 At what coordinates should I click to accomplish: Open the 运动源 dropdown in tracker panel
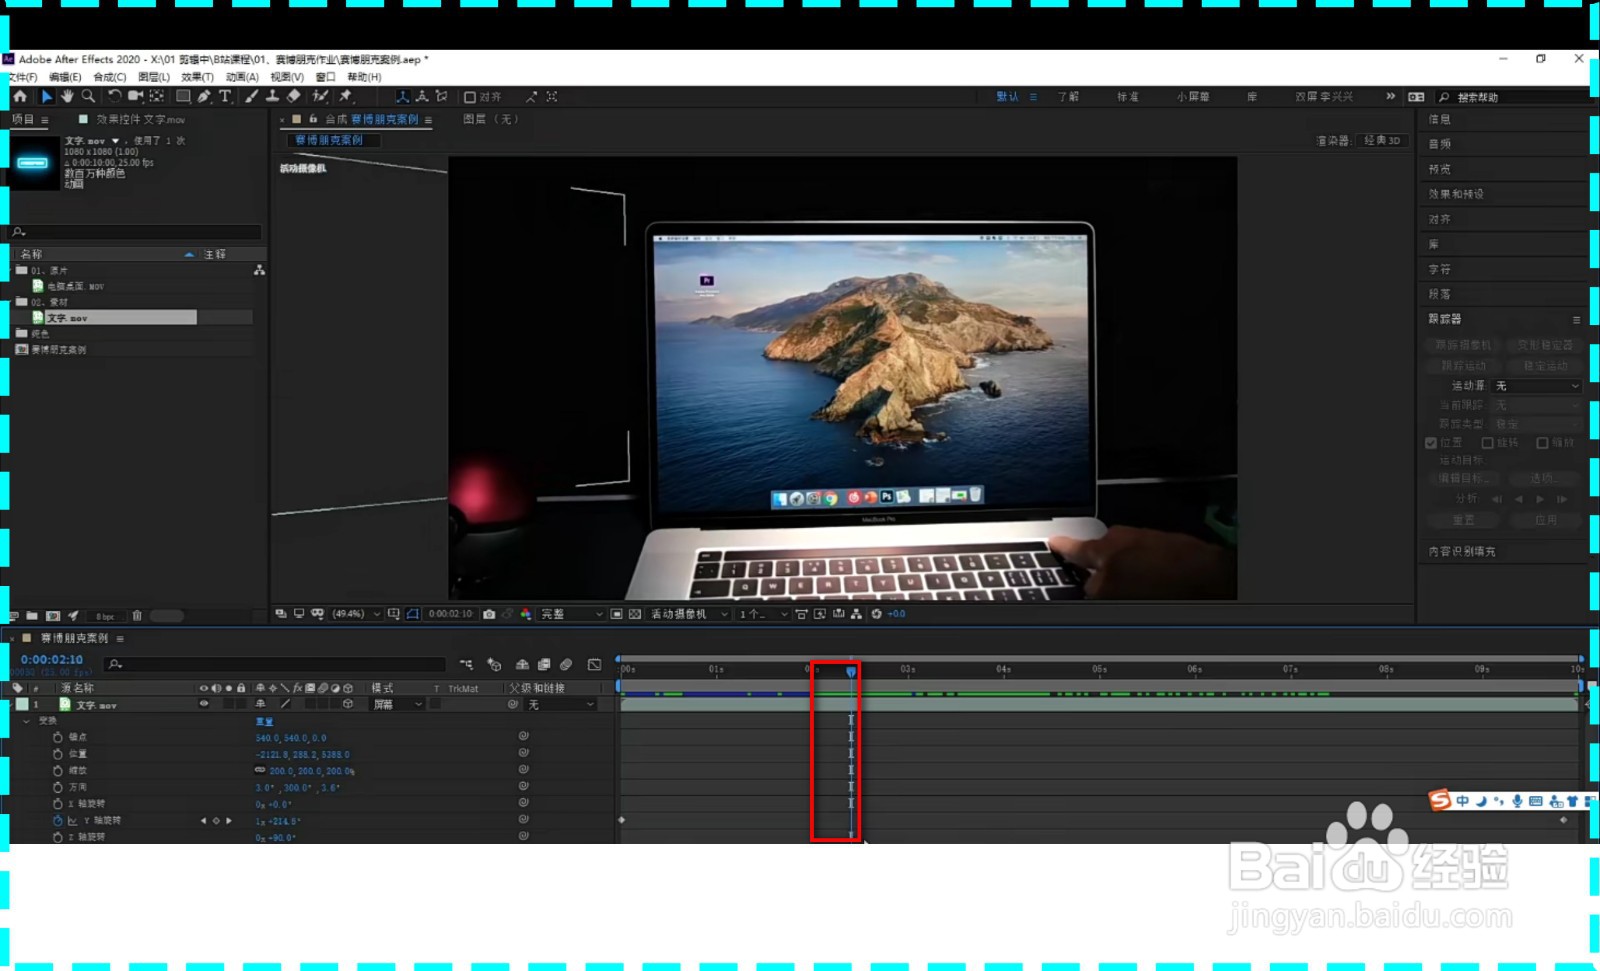(1537, 386)
